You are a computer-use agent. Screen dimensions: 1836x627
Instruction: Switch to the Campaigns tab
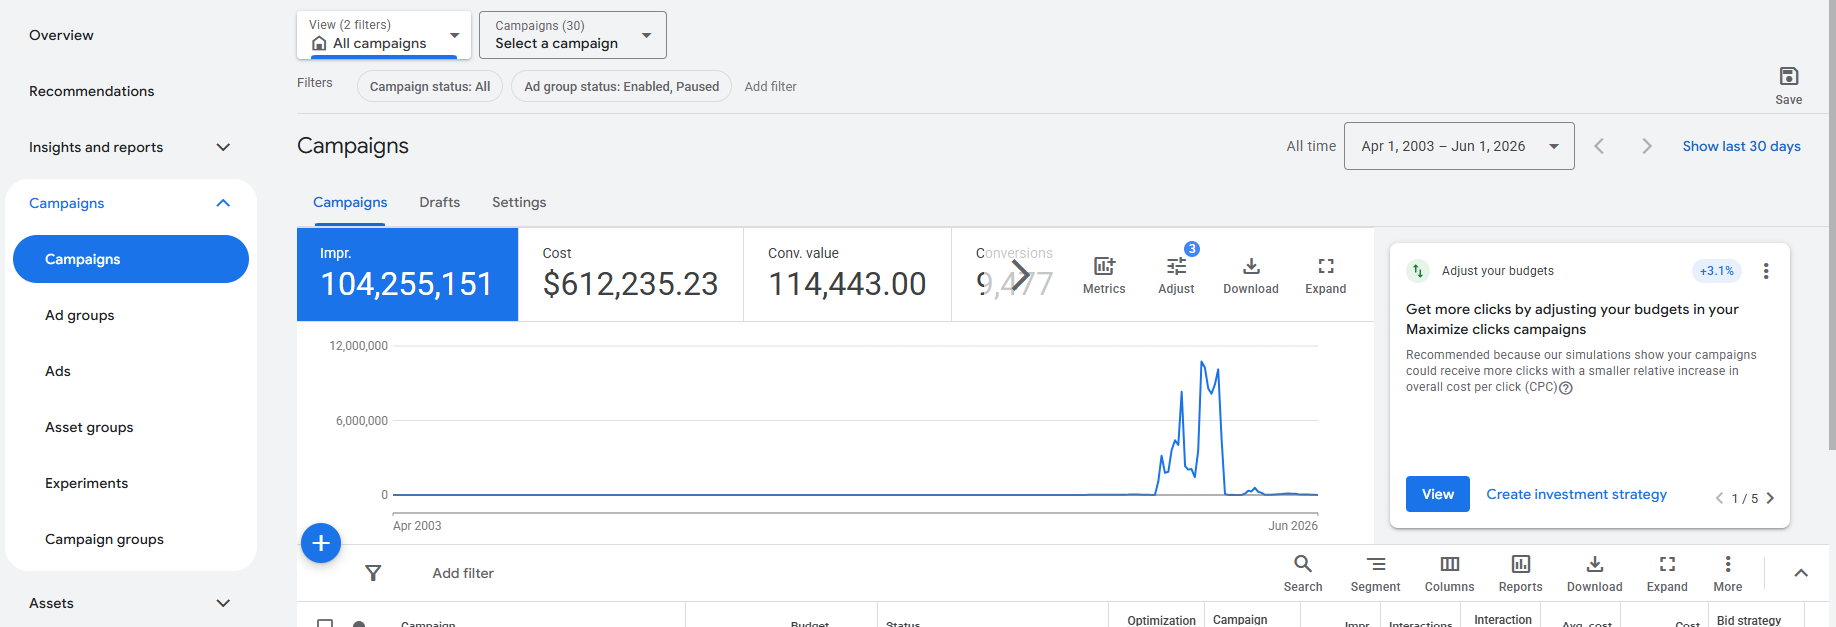350,202
